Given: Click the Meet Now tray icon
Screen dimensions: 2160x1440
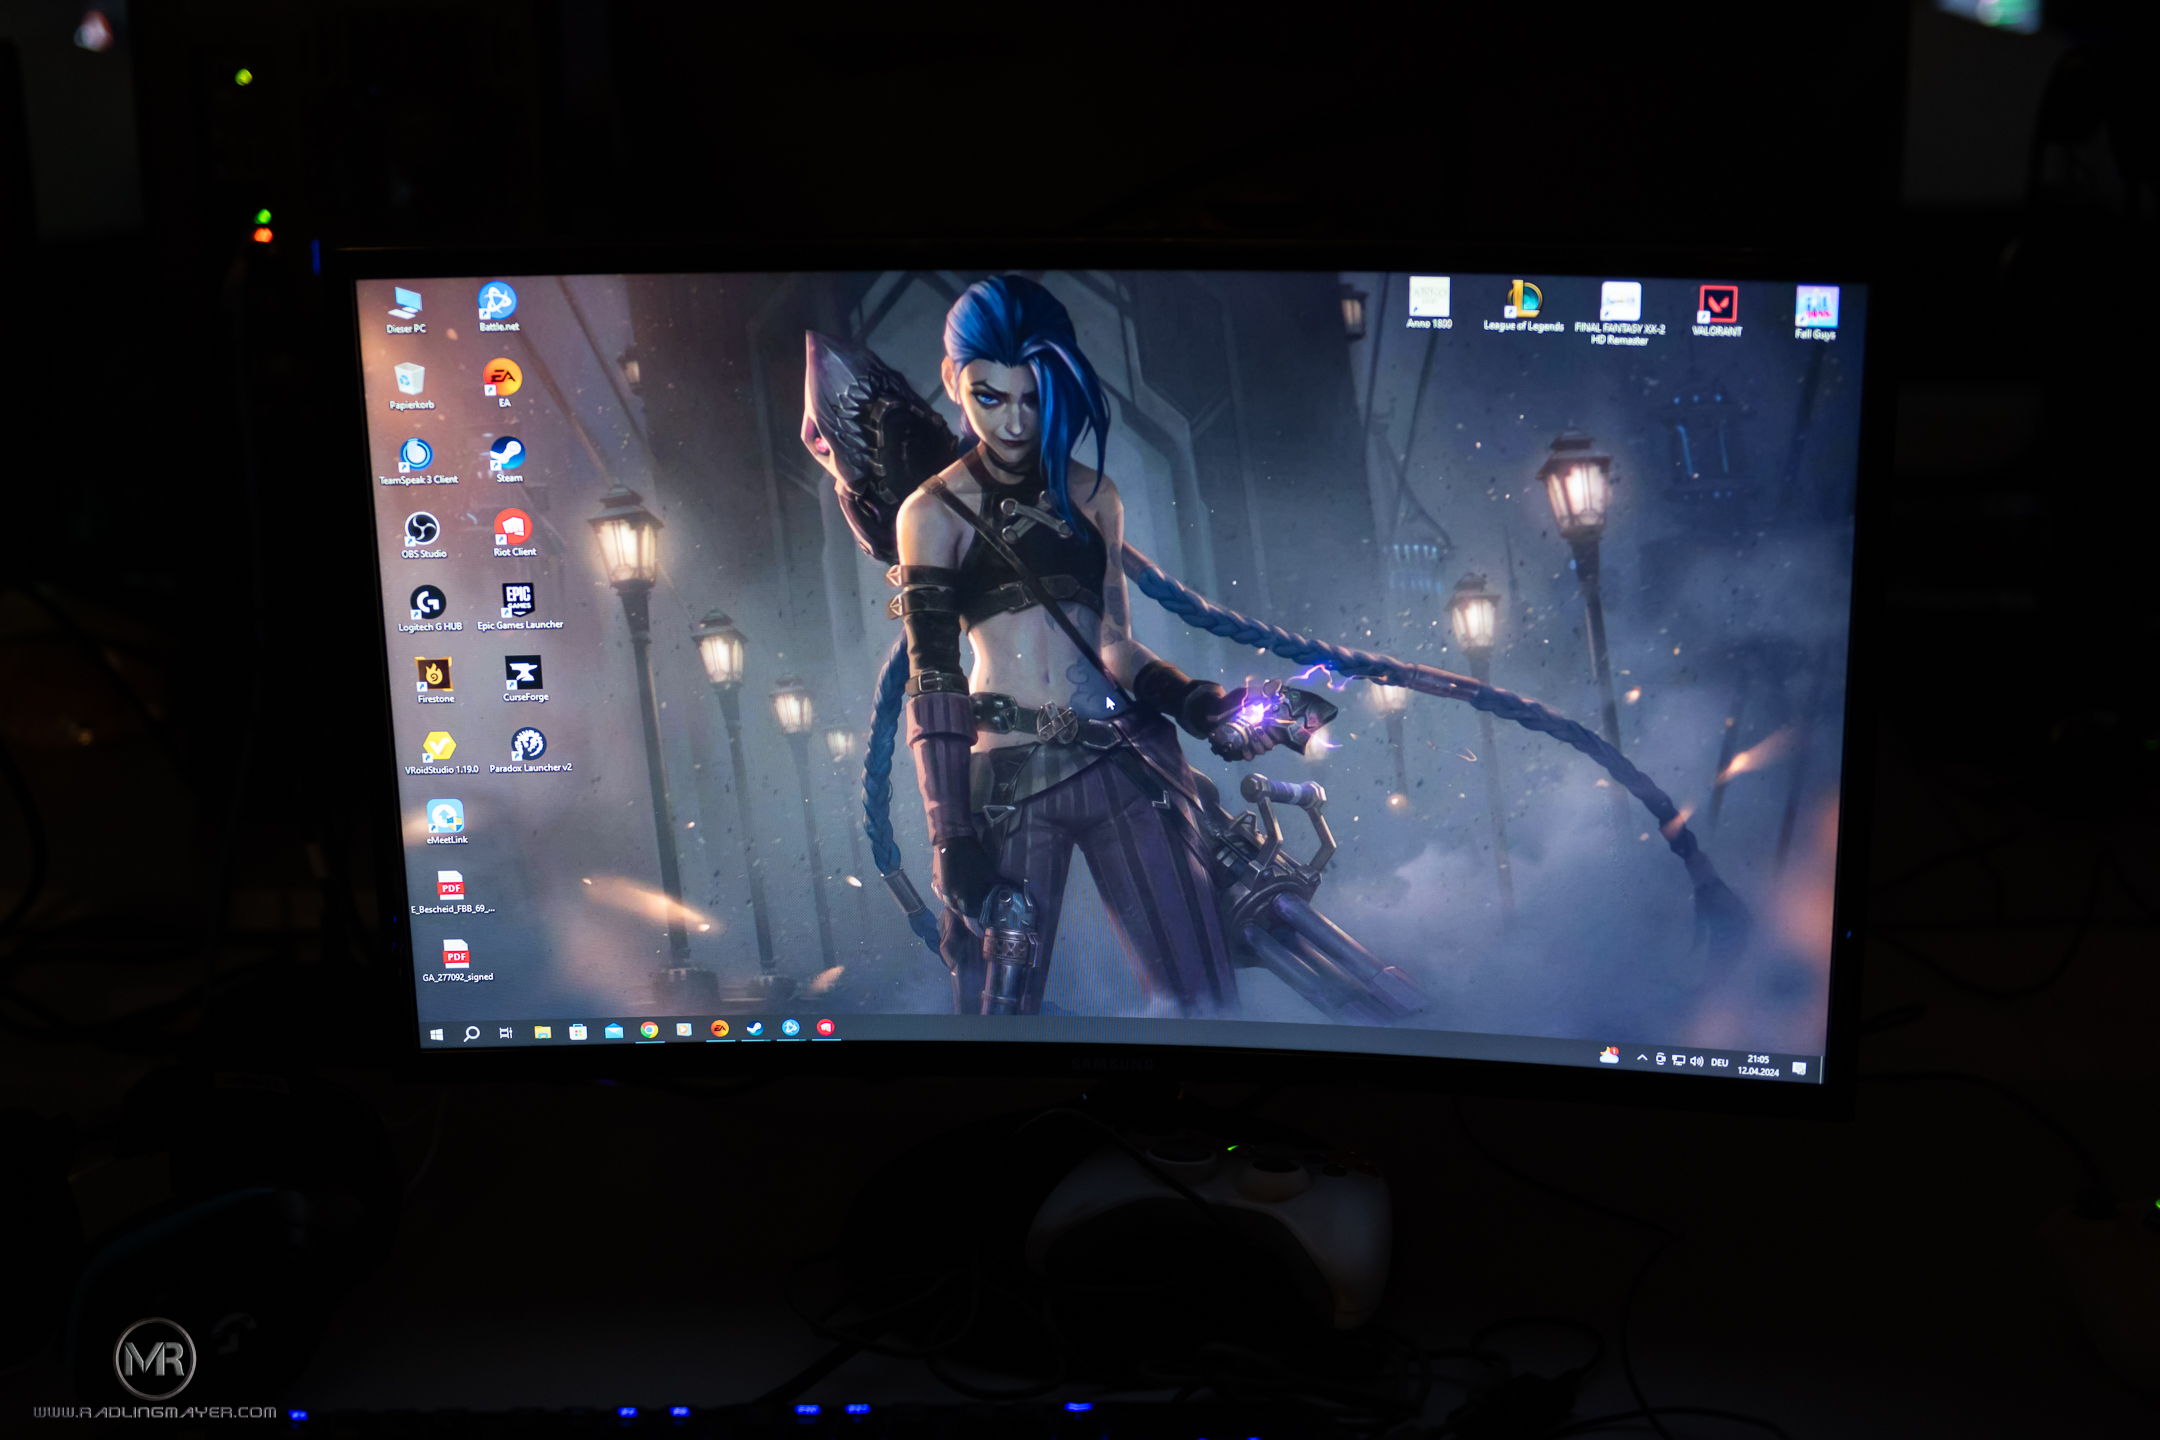Looking at the screenshot, I should 1660,1059.
